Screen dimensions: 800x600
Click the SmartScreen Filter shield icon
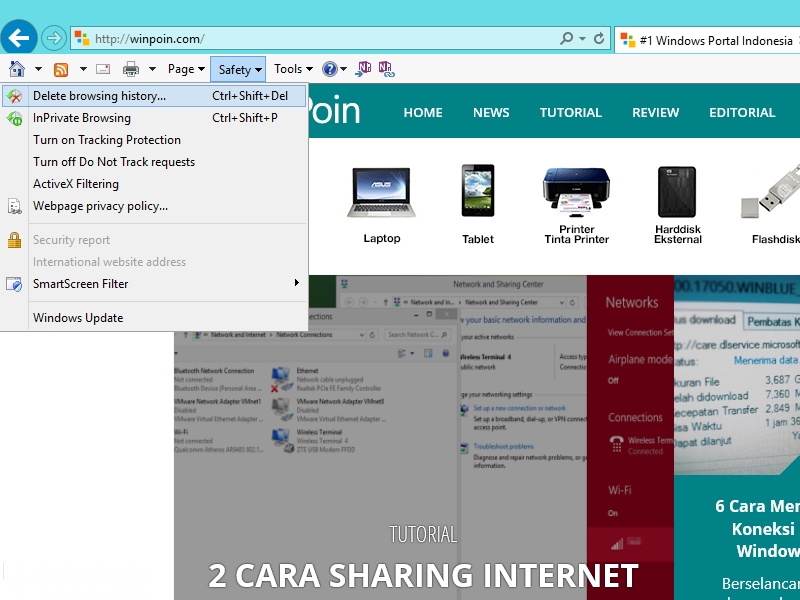pyautogui.click(x=14, y=284)
